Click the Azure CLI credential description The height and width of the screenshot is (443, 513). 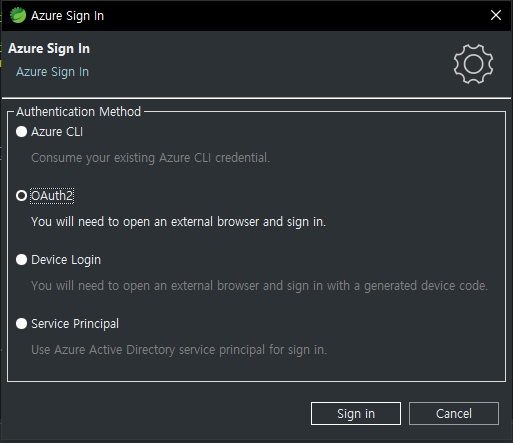coord(150,158)
